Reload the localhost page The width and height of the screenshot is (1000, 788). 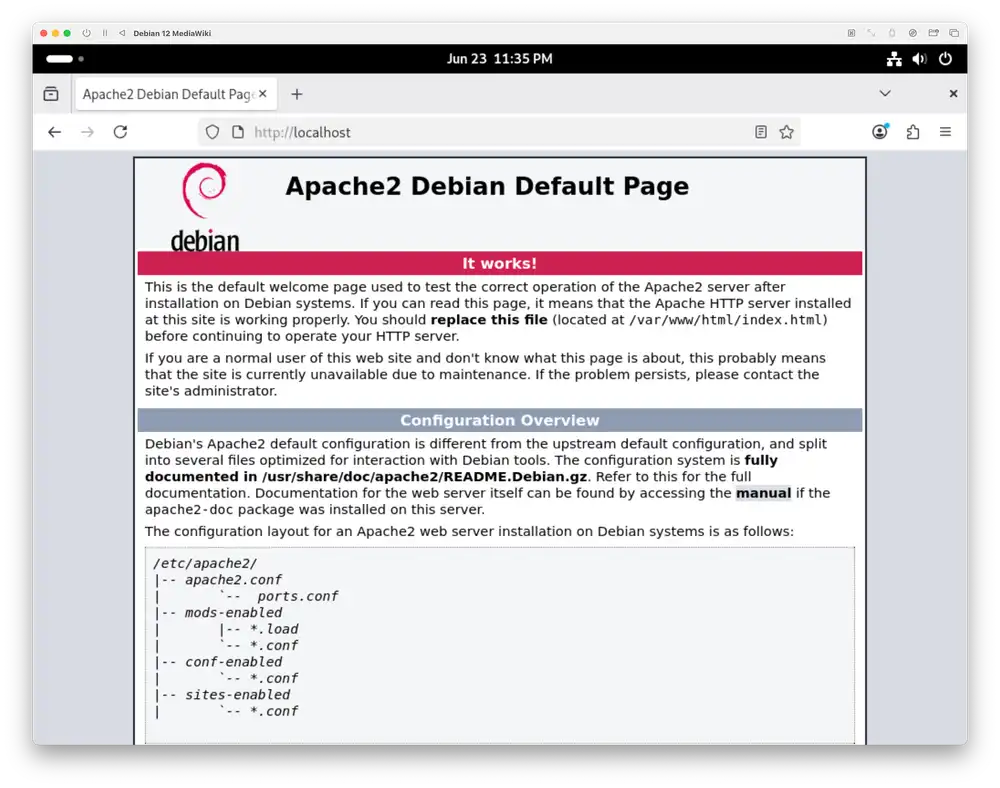click(121, 132)
